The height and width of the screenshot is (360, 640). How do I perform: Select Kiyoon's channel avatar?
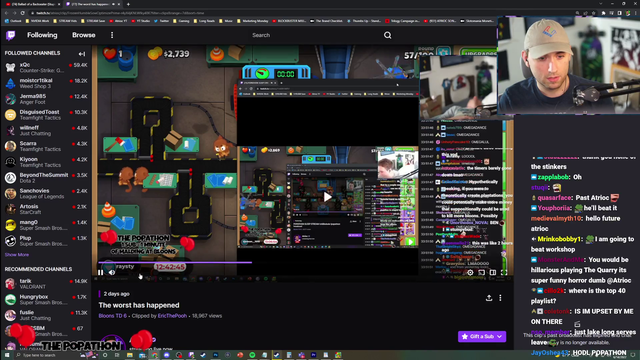click(10, 162)
